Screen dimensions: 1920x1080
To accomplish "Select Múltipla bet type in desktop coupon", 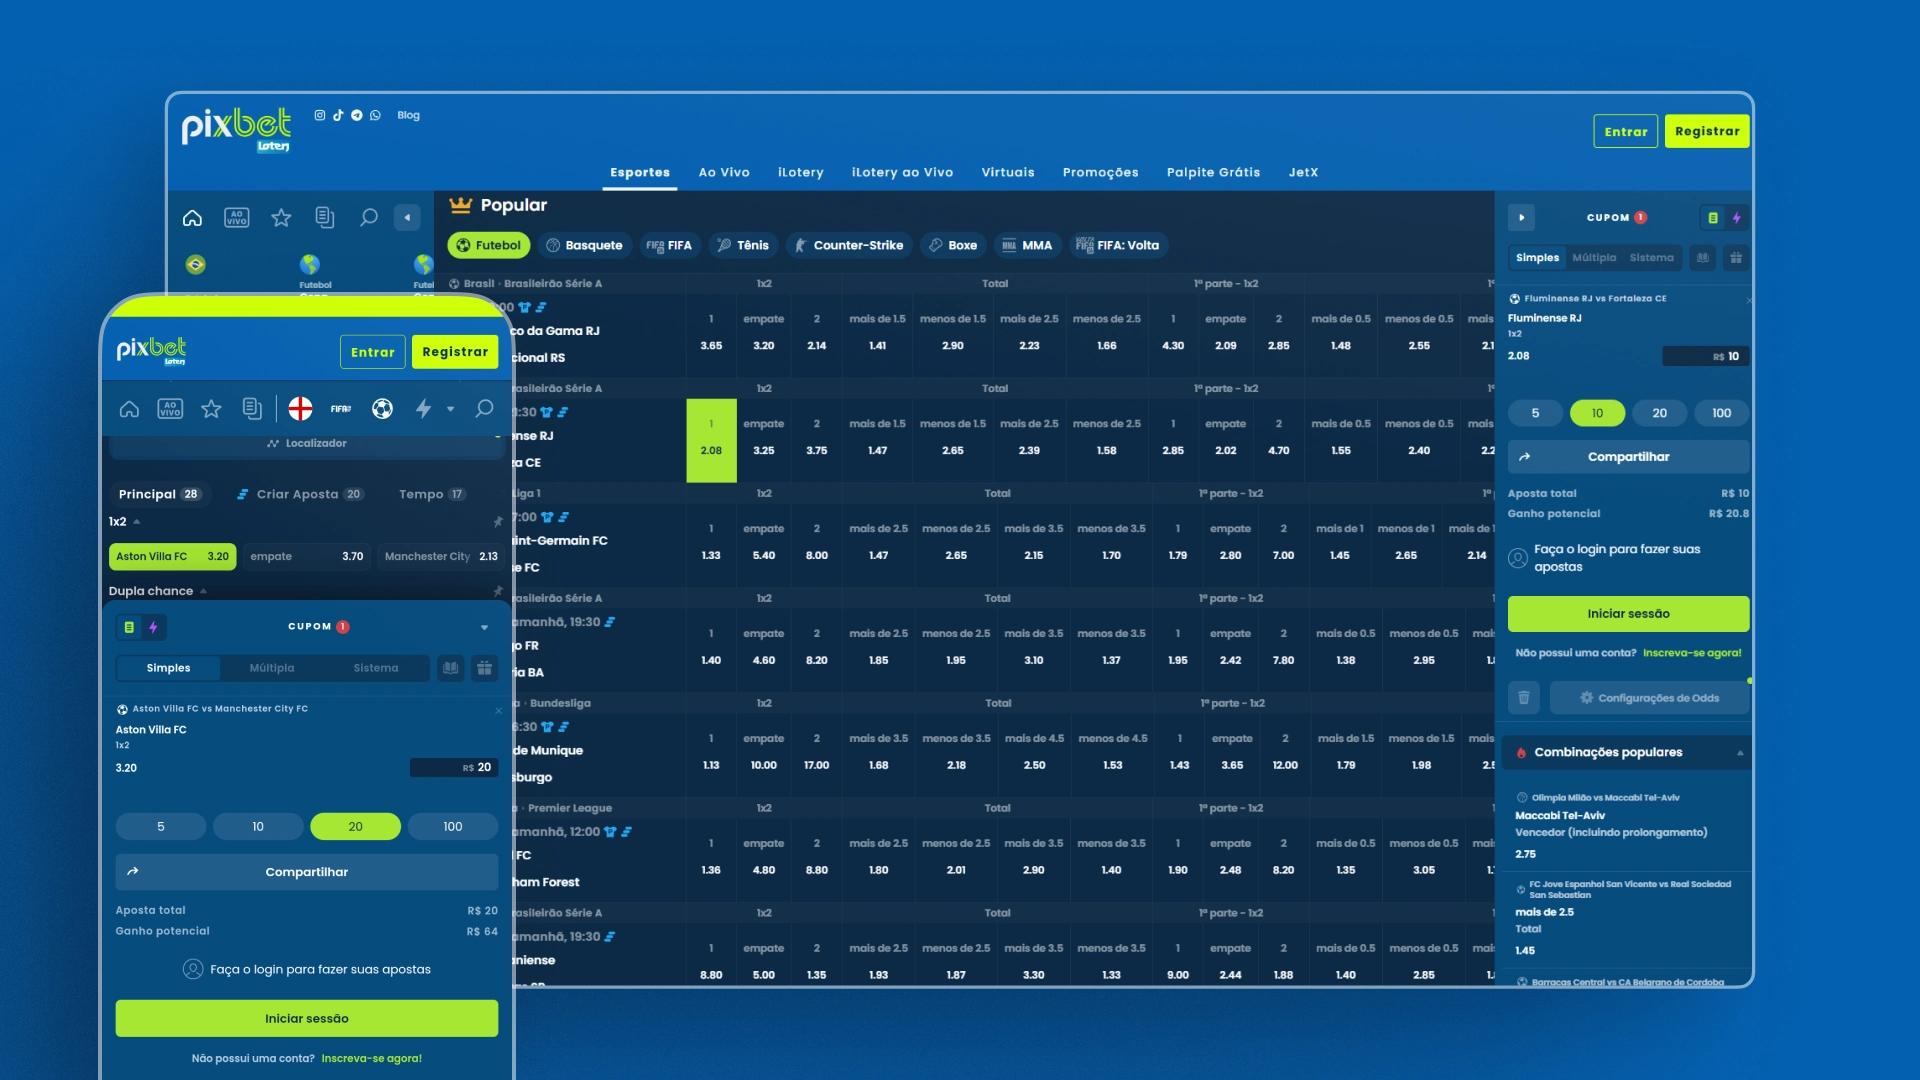I will click(1594, 258).
